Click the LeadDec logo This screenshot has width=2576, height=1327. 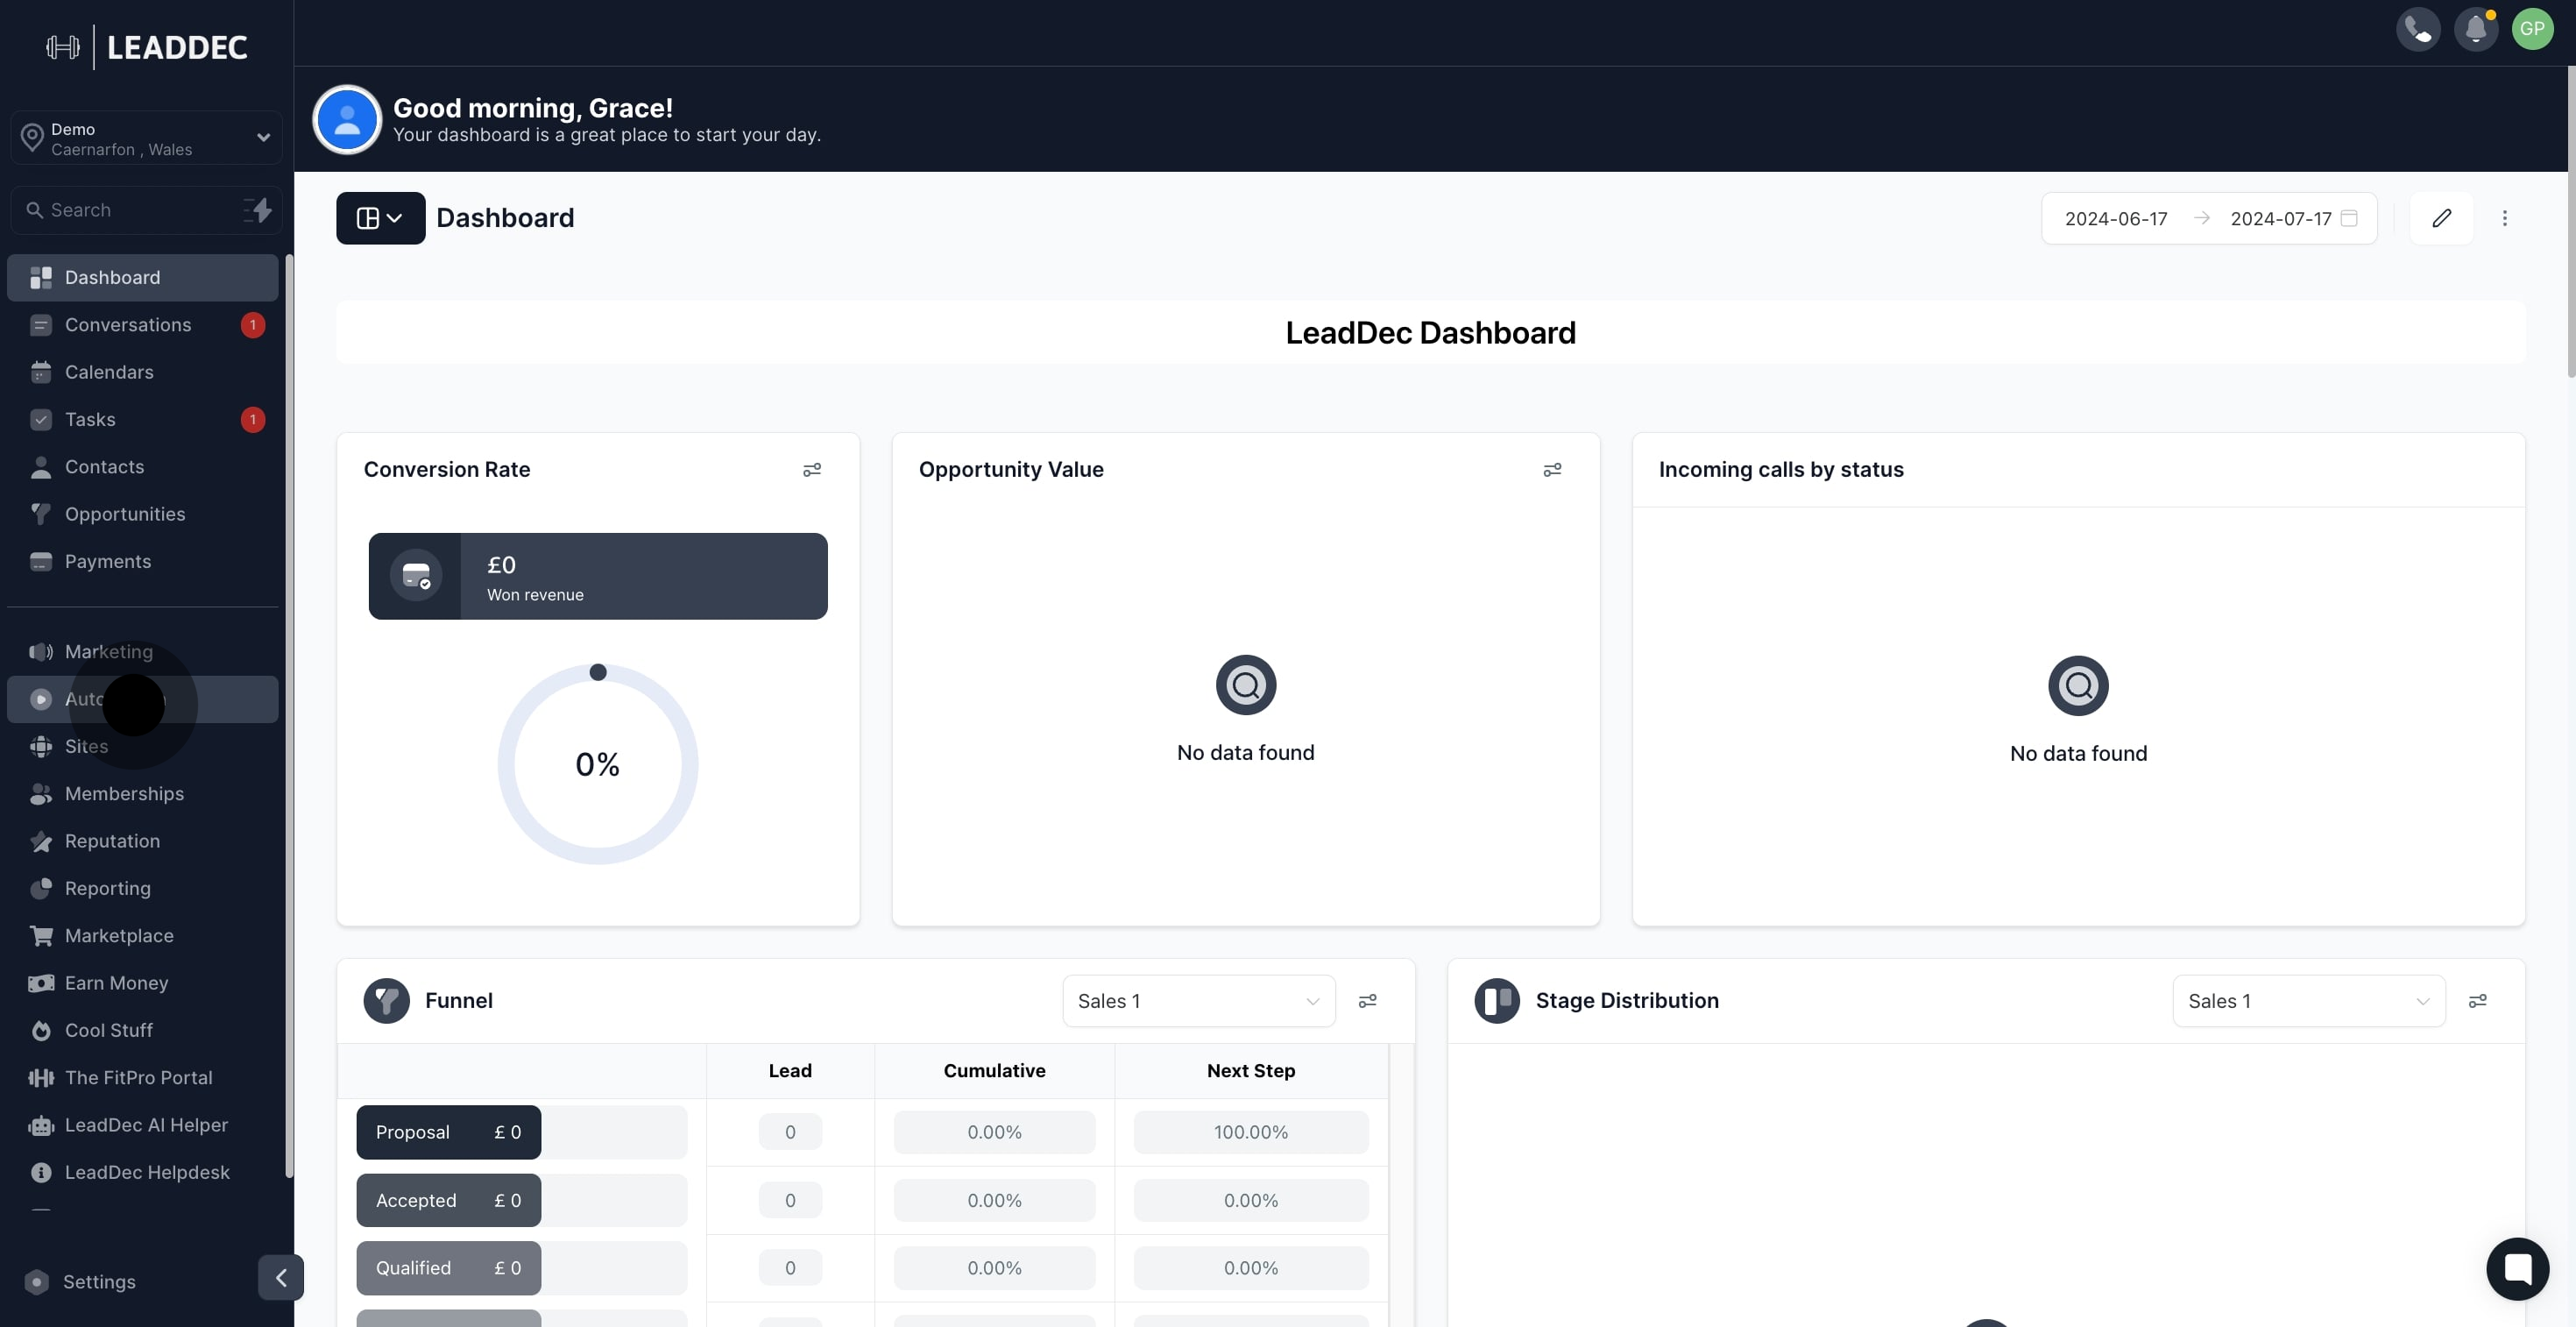[x=147, y=47]
